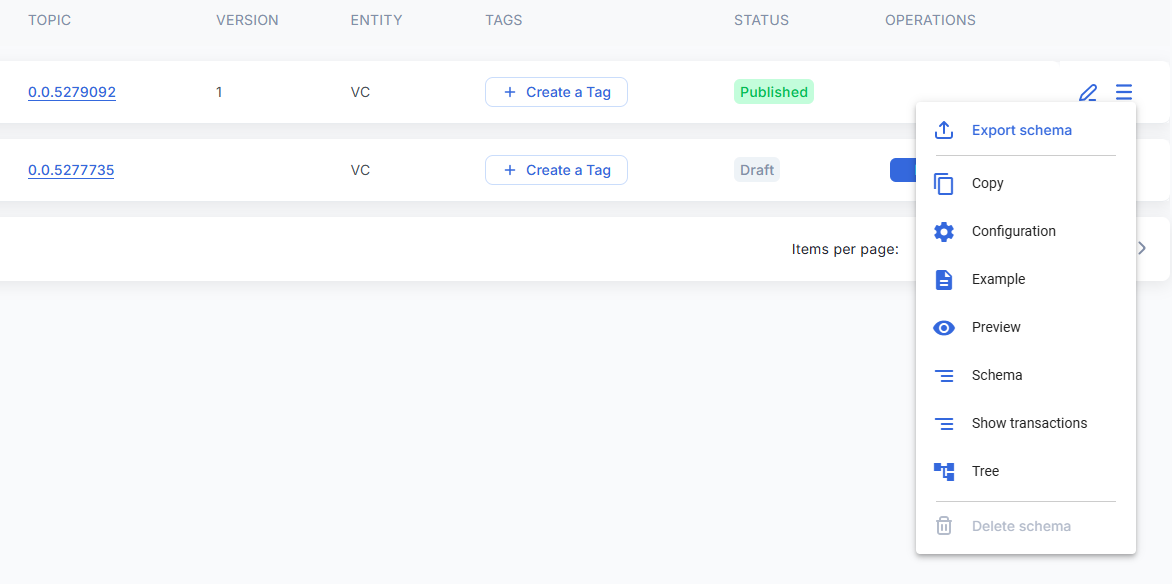
Task: Toggle the hamburger operations menu icon
Action: tap(1124, 92)
